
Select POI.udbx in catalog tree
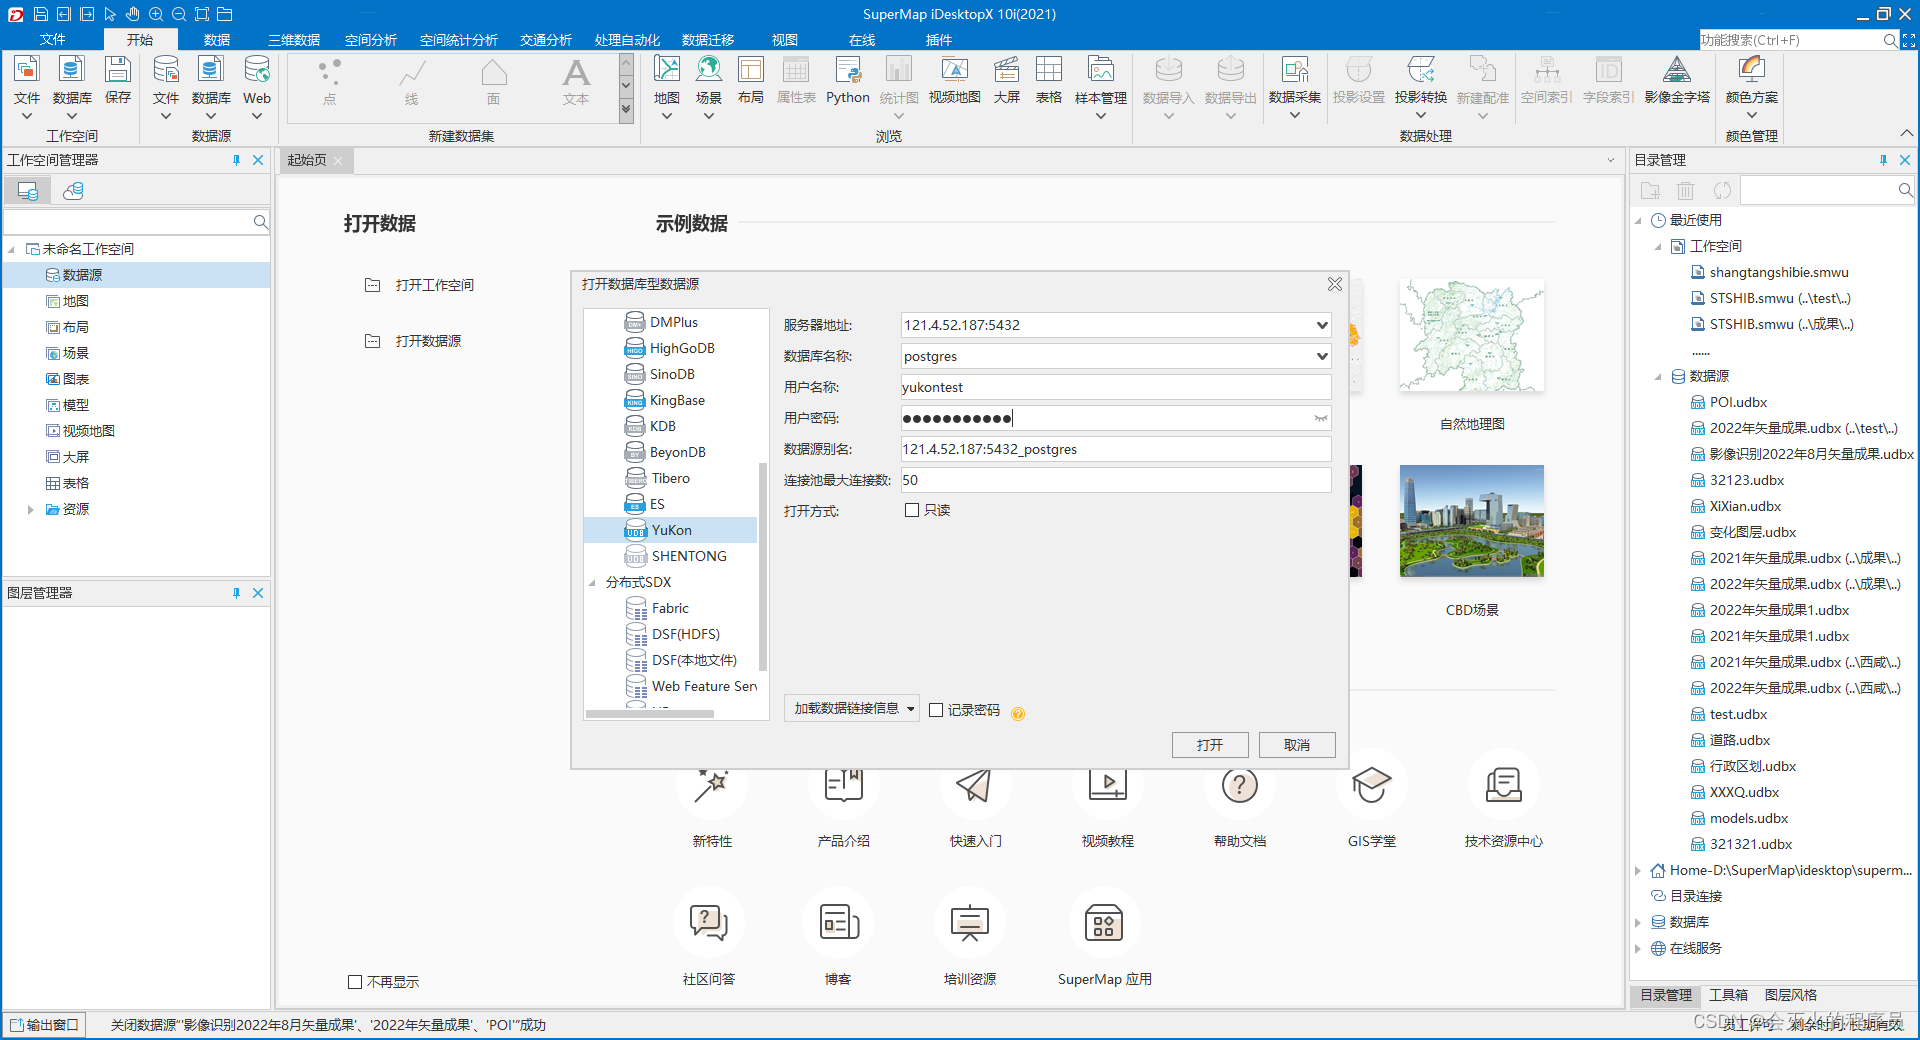coord(1738,402)
